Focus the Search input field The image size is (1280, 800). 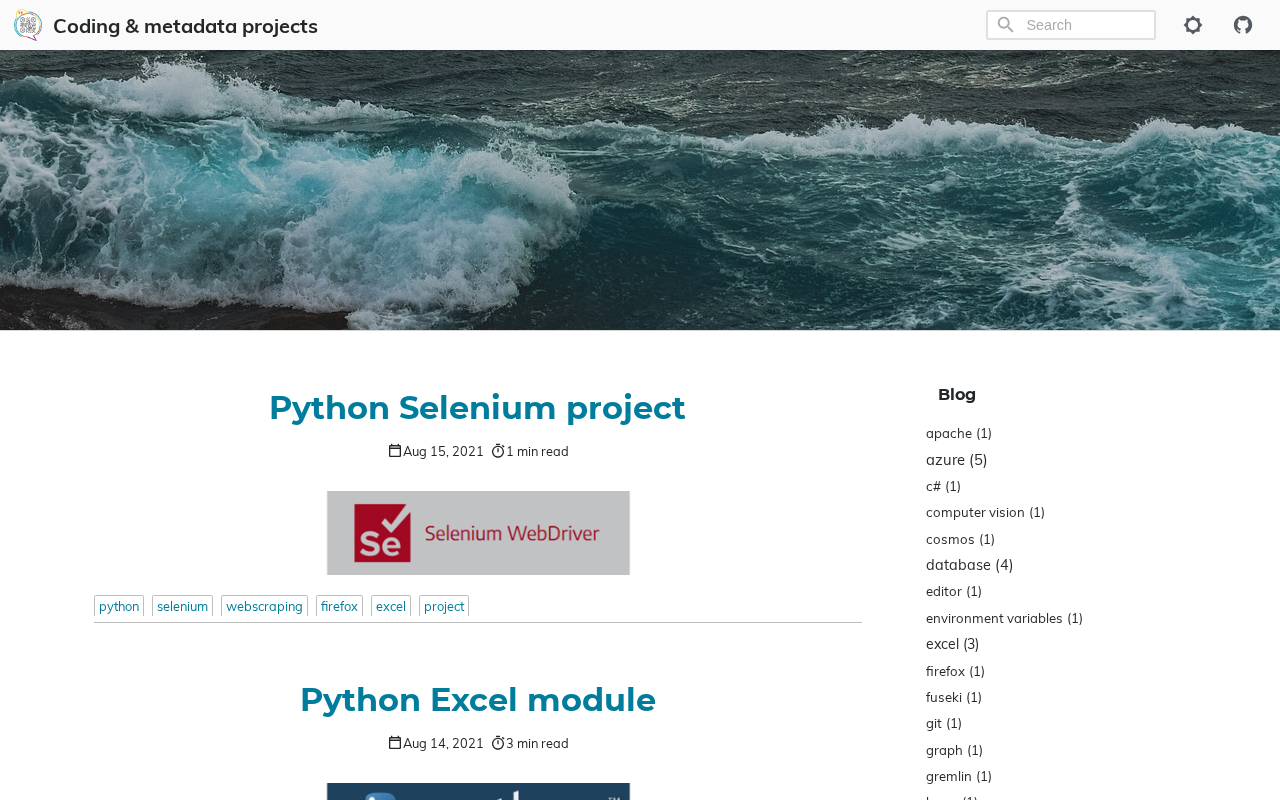(x=1086, y=25)
